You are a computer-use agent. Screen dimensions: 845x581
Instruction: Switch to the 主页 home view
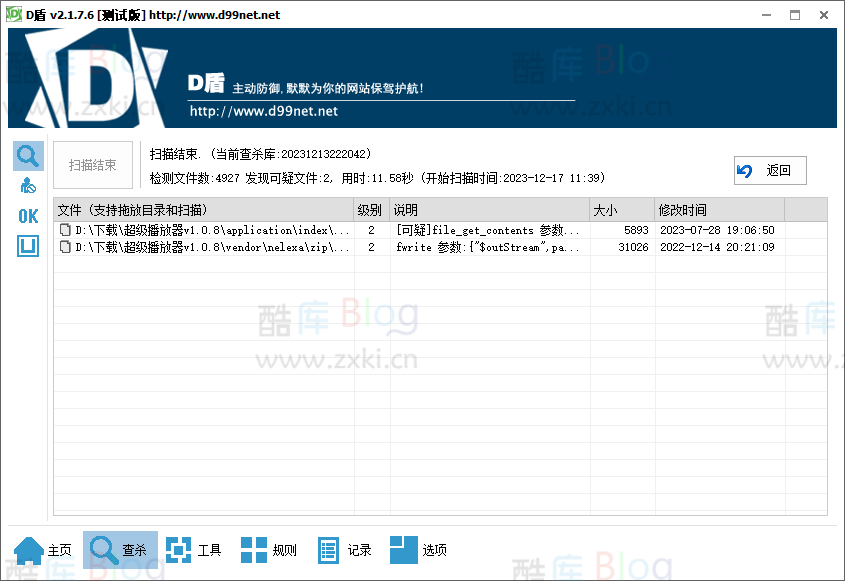click(44, 549)
